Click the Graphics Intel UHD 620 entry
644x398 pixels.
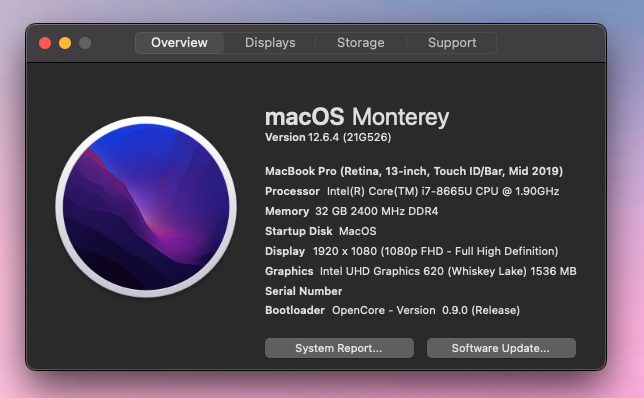(421, 271)
